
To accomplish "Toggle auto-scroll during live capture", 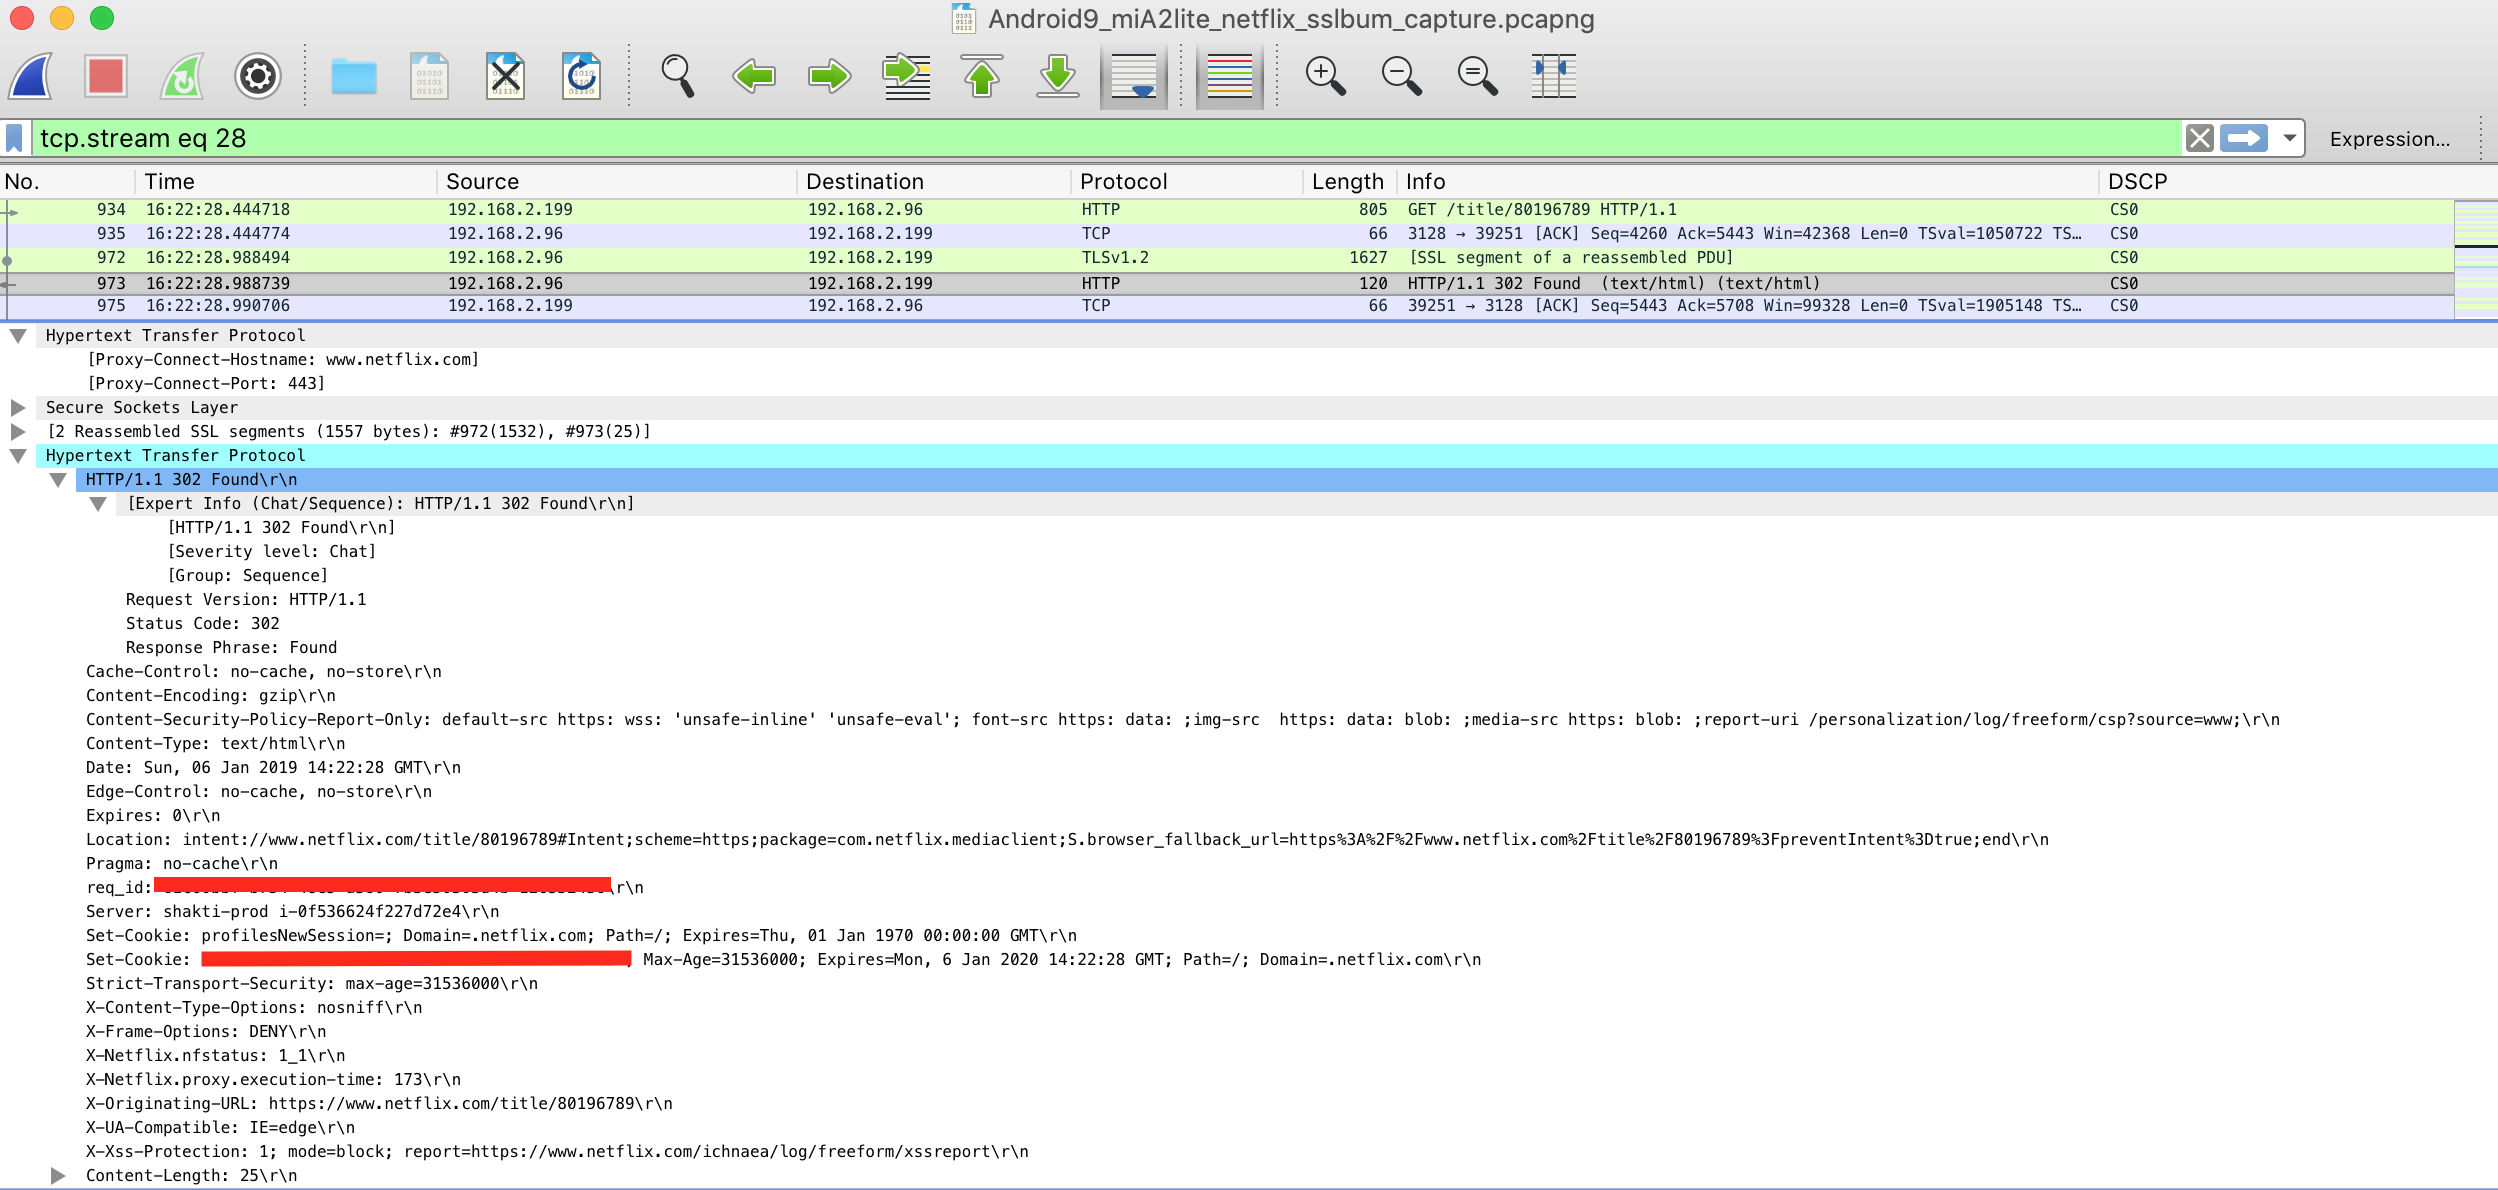I will pos(1133,76).
